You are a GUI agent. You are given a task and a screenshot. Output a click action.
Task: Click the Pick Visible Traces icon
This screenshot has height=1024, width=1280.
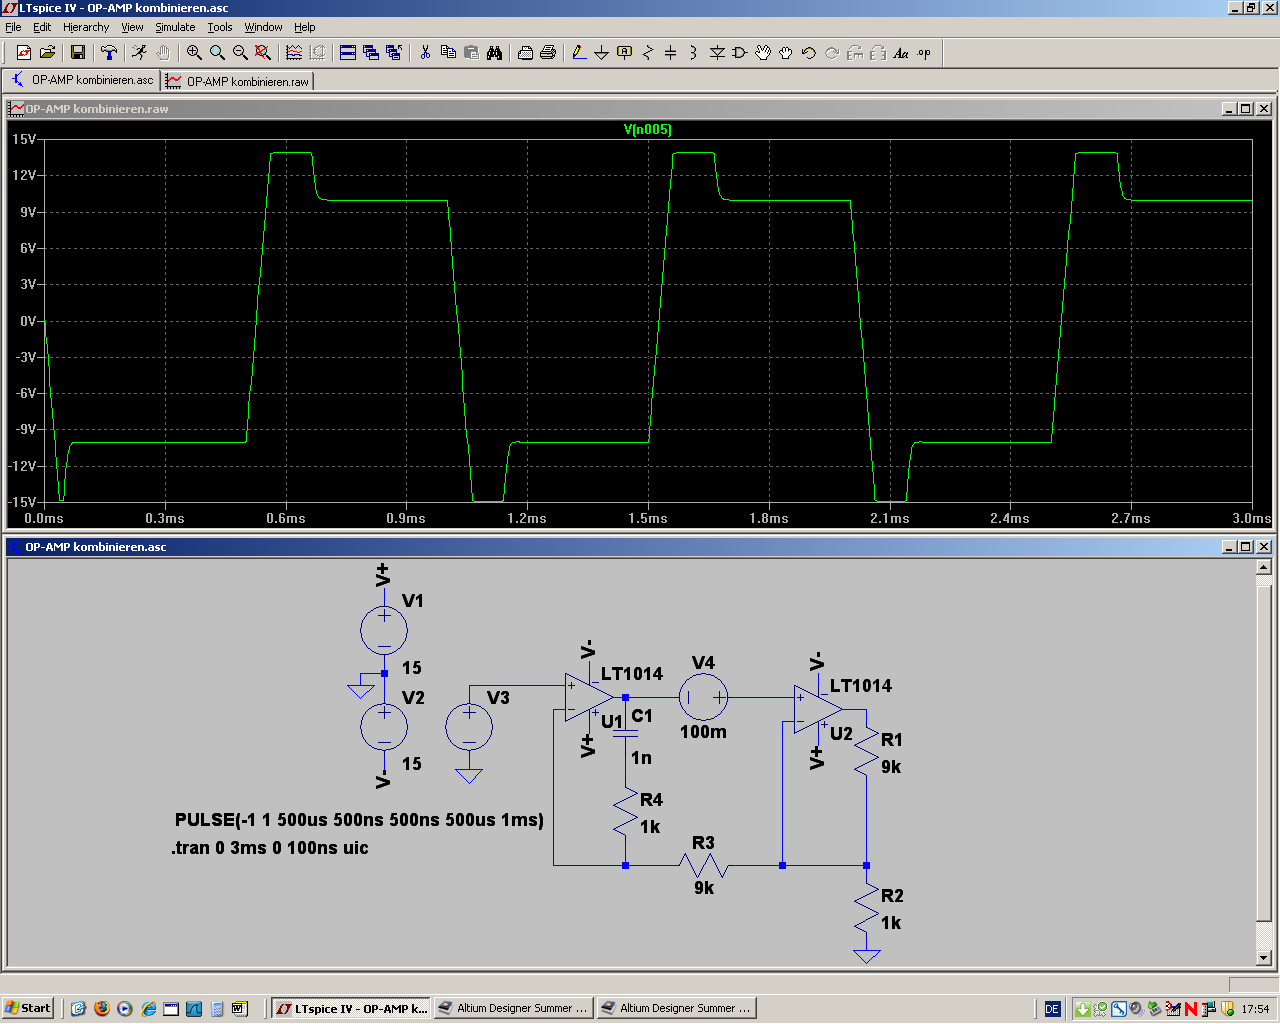click(x=294, y=53)
